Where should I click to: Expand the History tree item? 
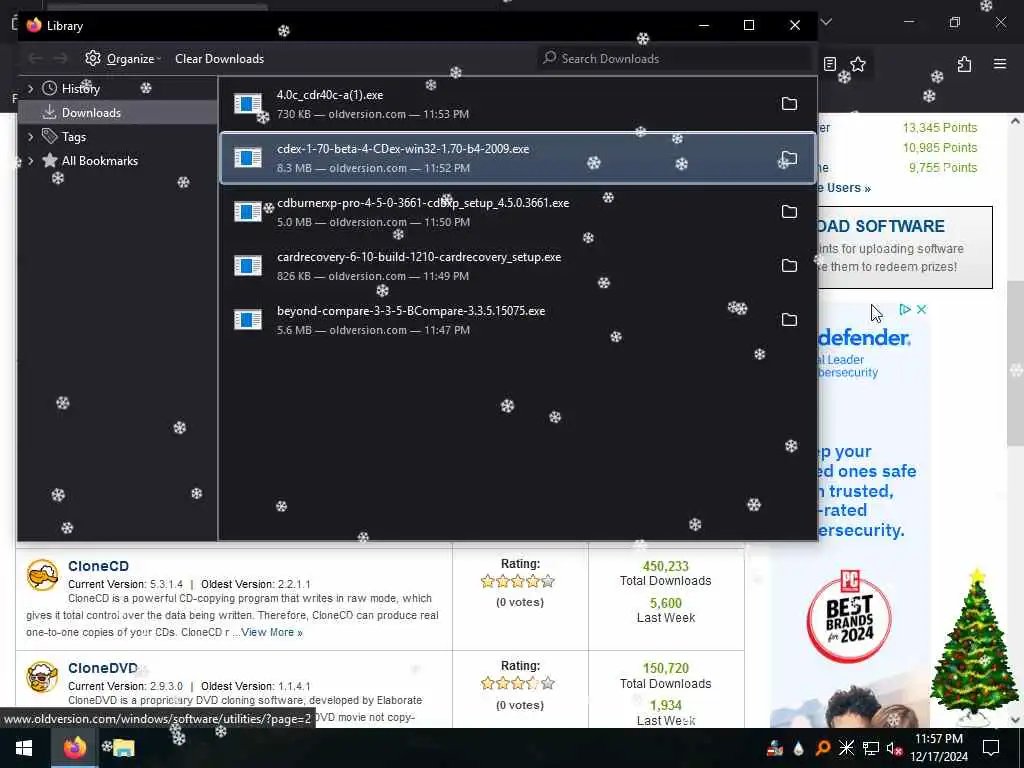pyautogui.click(x=30, y=88)
